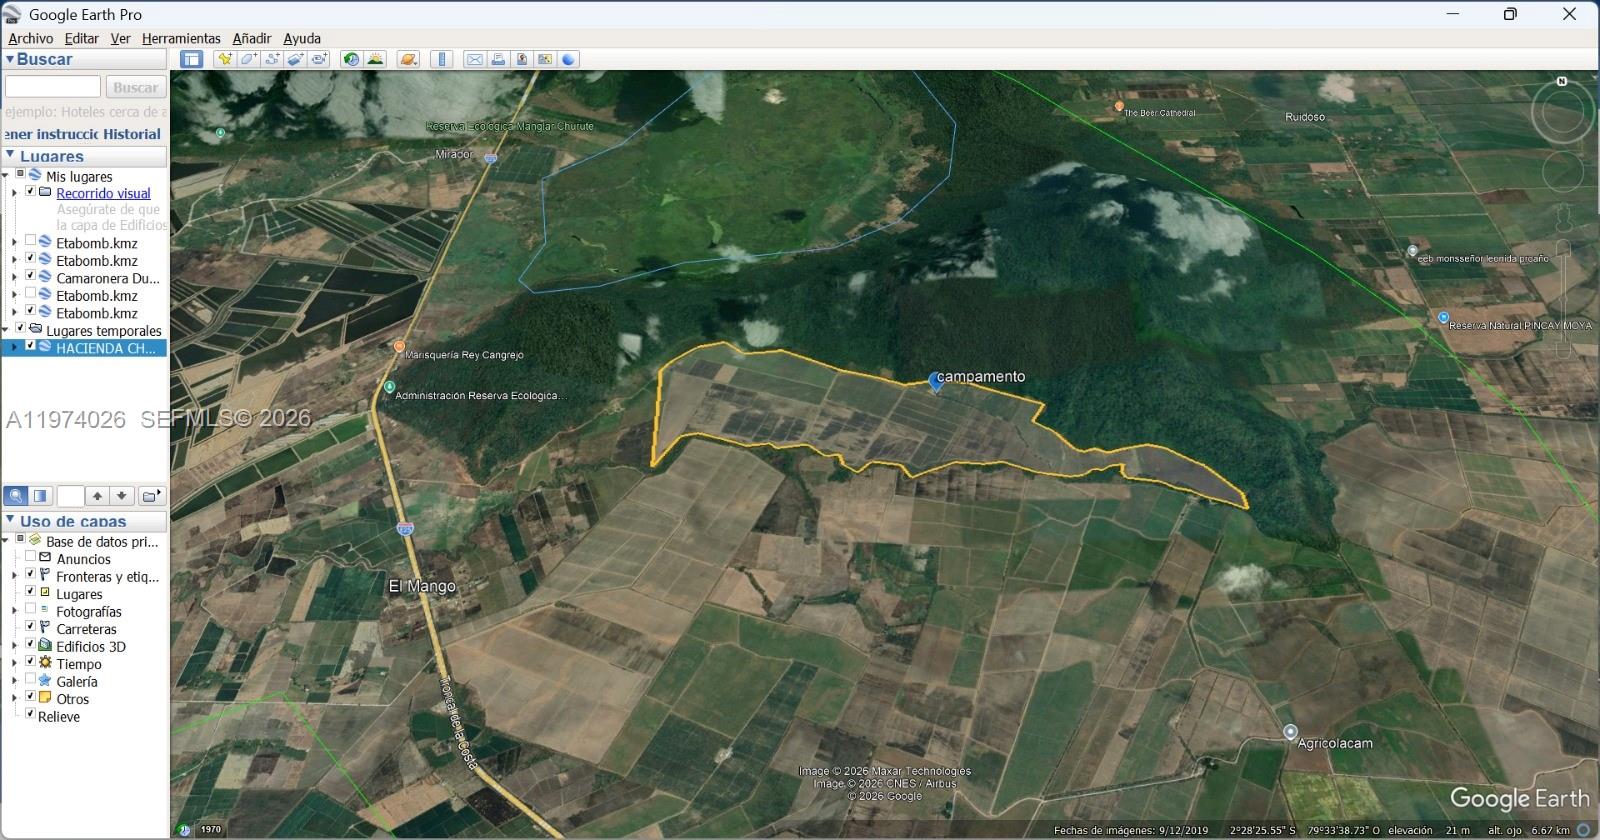Add a placemark with the yellow pushpin
Image resolution: width=1600 pixels, height=840 pixels.
[225, 59]
